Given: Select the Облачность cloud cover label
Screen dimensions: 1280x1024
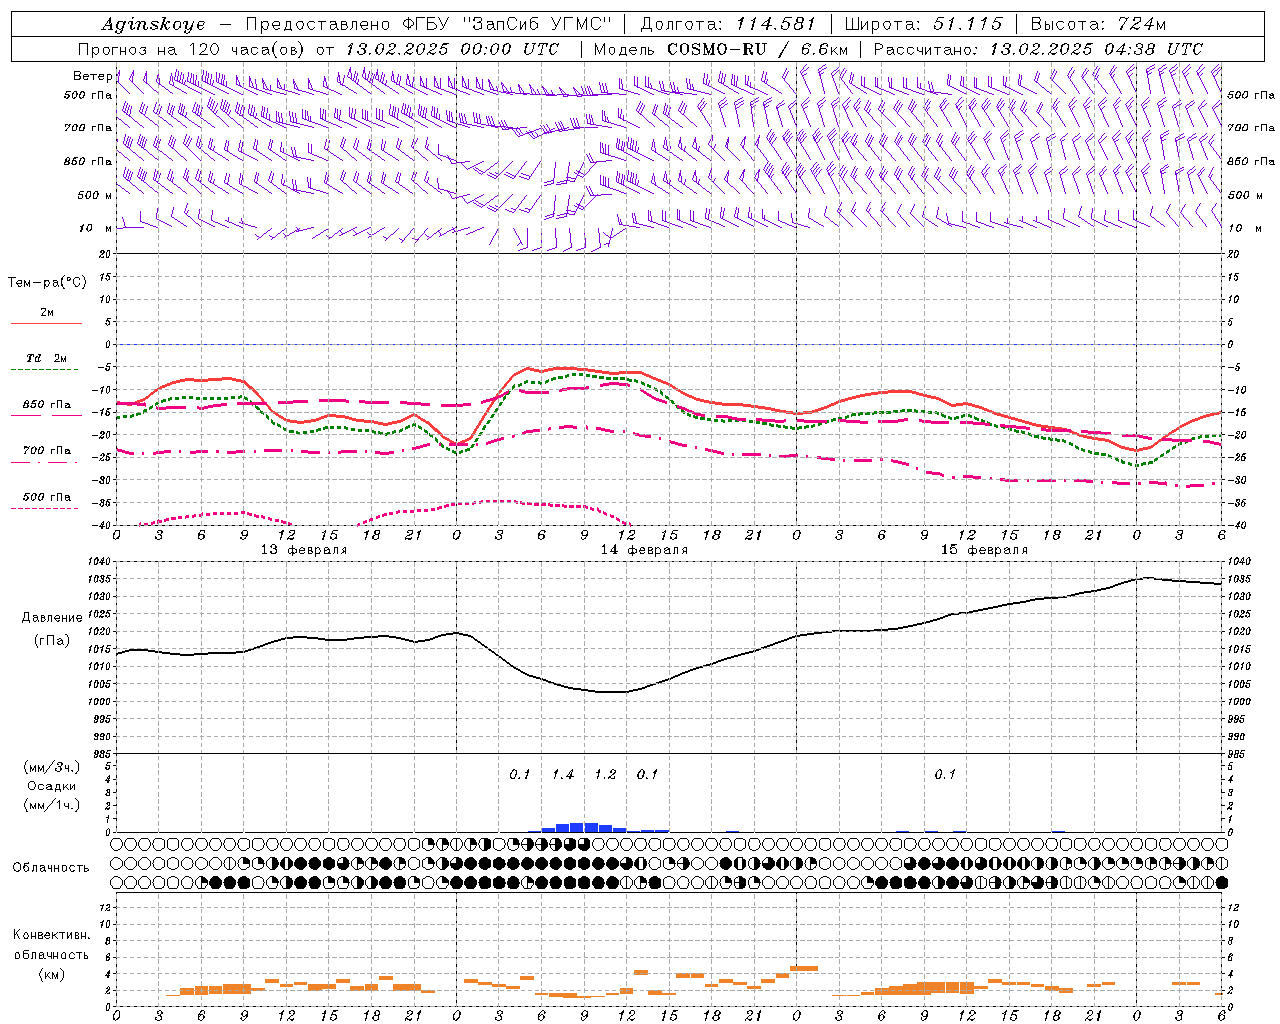Looking at the screenshot, I should 51,868.
